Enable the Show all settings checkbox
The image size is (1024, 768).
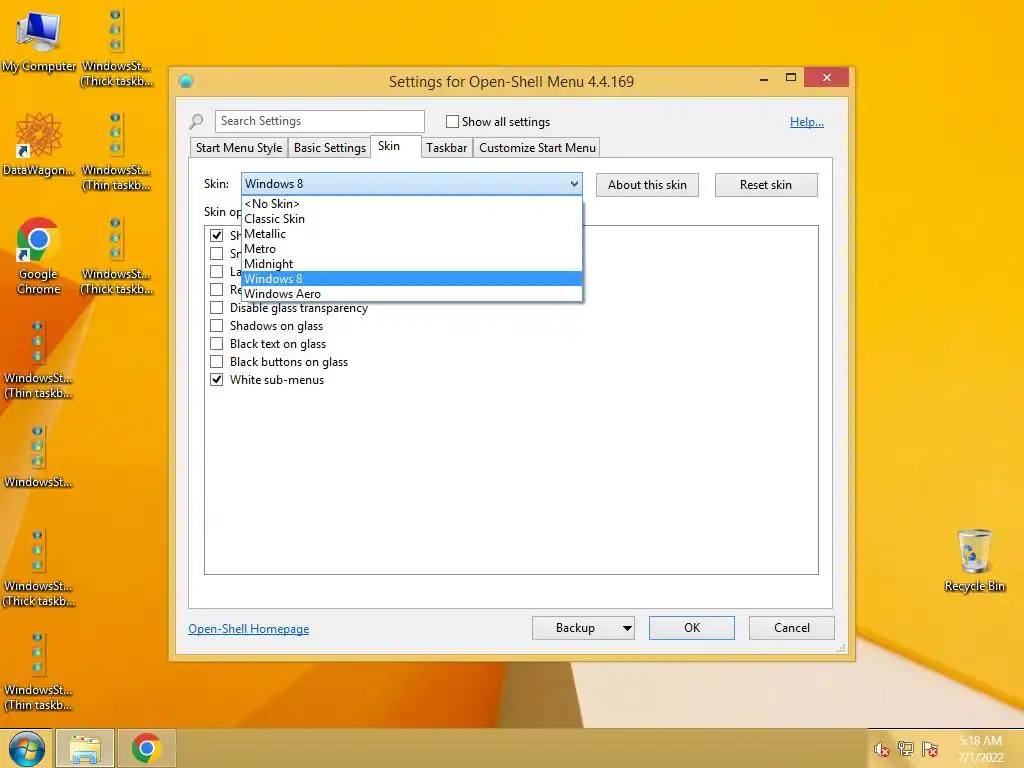click(x=452, y=121)
